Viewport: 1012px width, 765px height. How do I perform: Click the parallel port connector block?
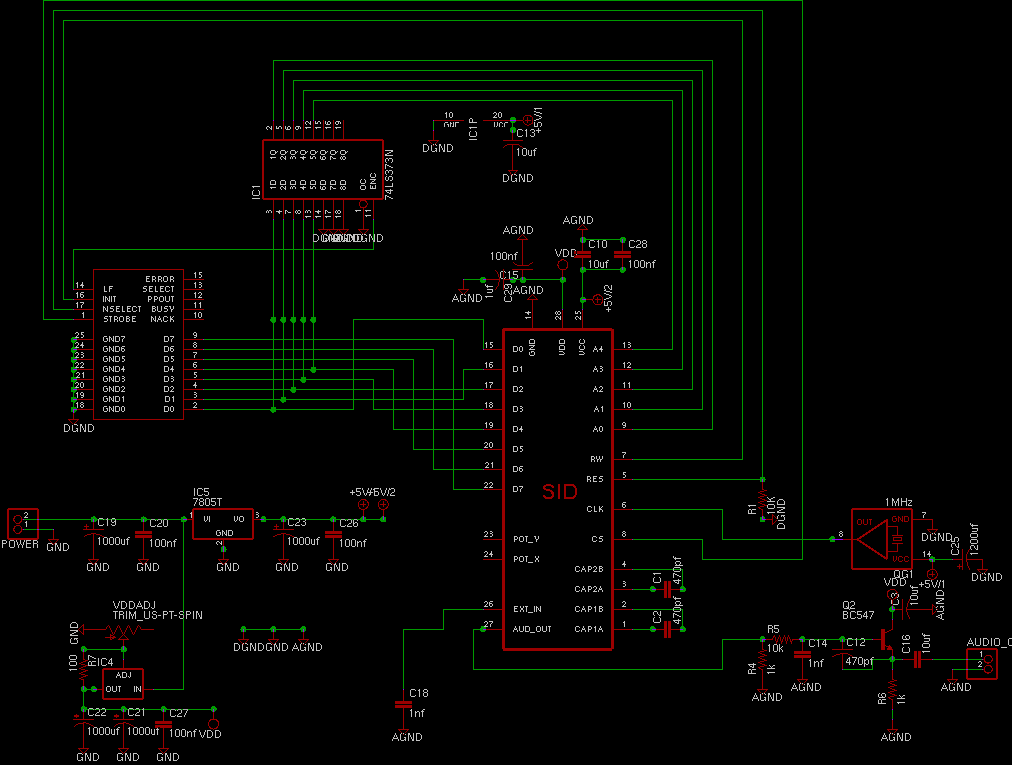tap(138, 343)
